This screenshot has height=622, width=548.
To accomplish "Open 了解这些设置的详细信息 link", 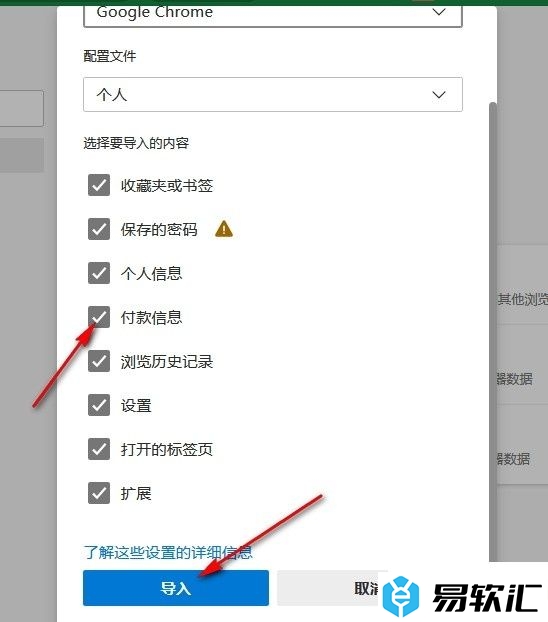I will click(x=168, y=552).
